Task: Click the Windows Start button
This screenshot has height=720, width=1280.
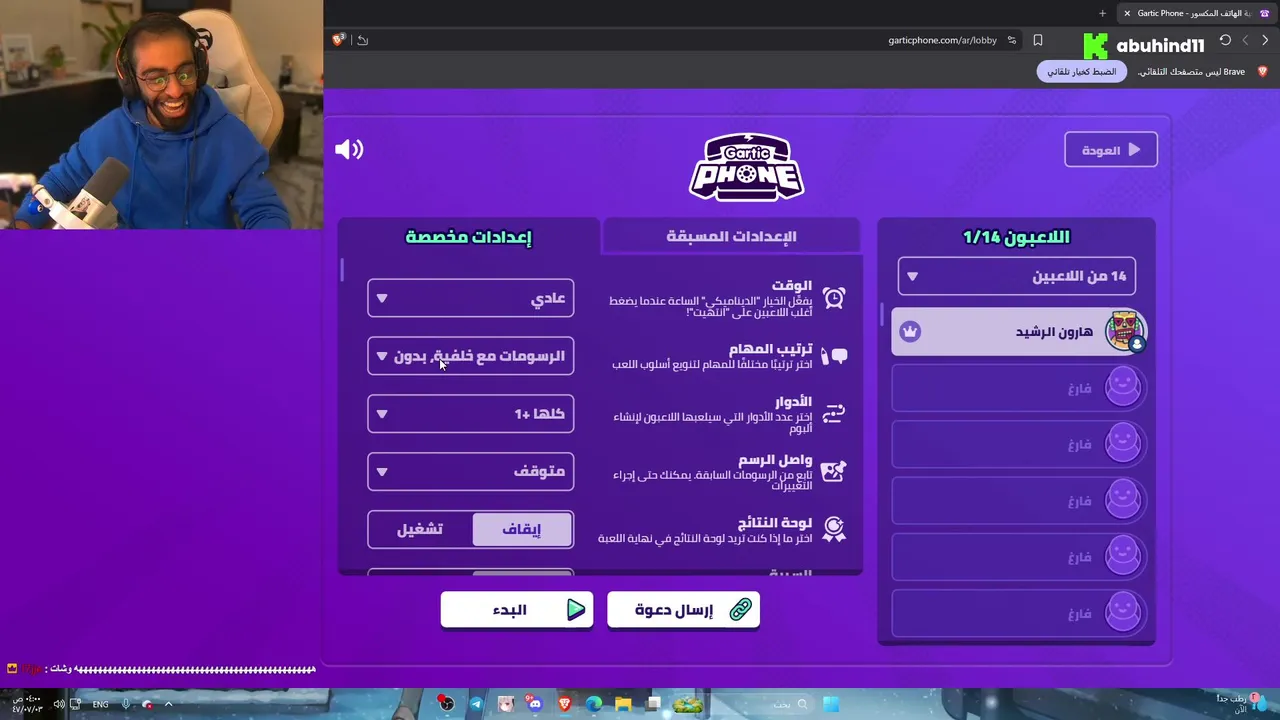Action: point(831,704)
